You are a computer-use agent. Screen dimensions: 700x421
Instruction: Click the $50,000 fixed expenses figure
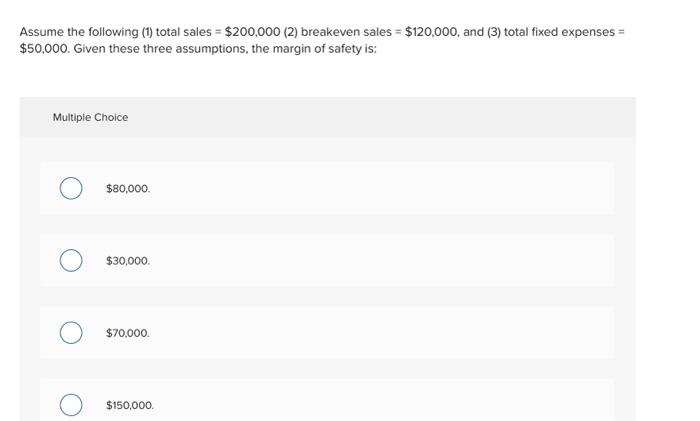(45, 49)
